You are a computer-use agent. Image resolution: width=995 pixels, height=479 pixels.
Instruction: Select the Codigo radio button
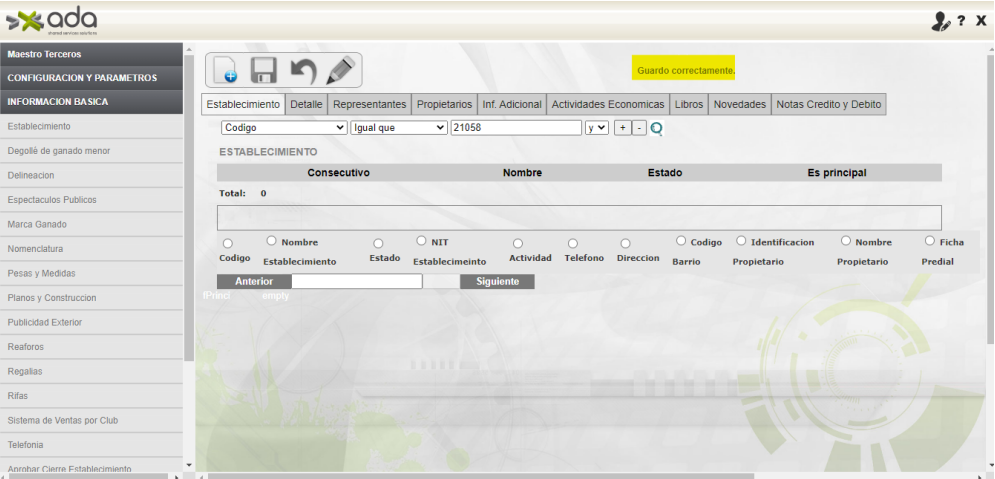[x=228, y=243]
